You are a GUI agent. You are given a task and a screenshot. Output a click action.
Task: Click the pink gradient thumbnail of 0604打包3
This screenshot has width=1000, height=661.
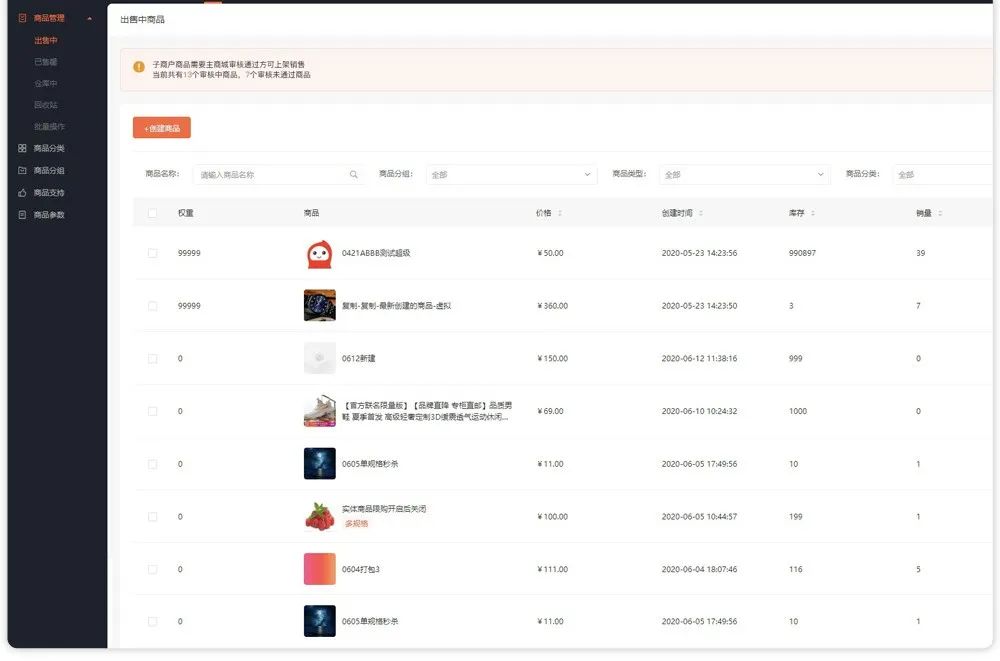[x=320, y=569]
